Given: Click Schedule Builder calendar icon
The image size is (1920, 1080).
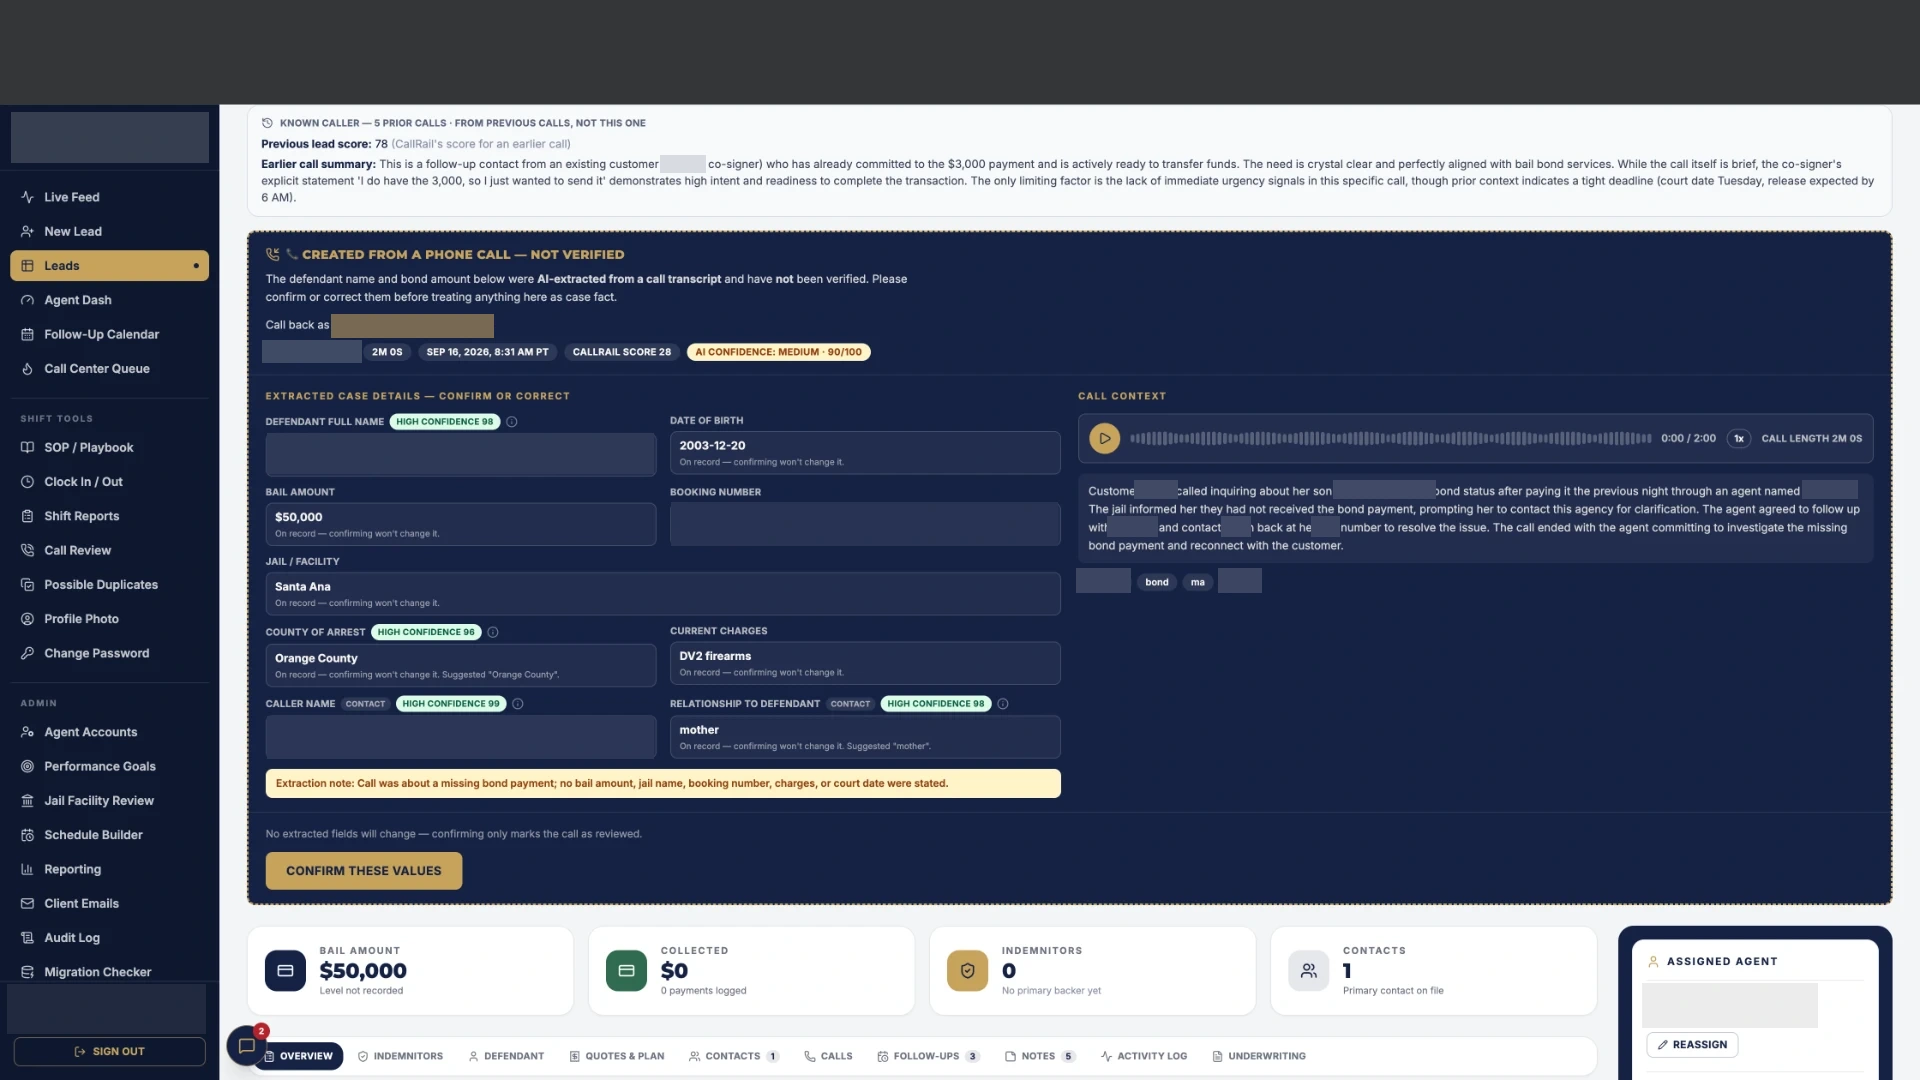Looking at the screenshot, I should click(27, 835).
